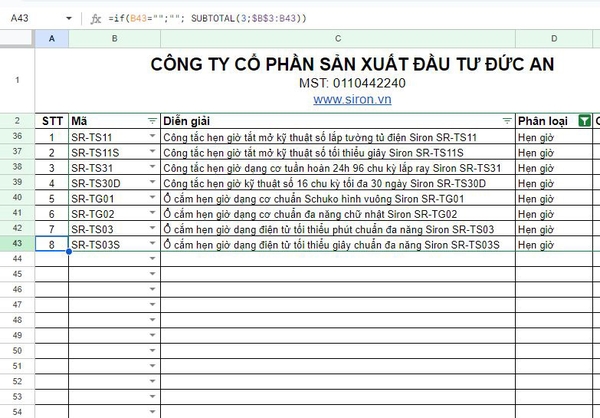Select STT cell with value 1

click(x=52, y=137)
